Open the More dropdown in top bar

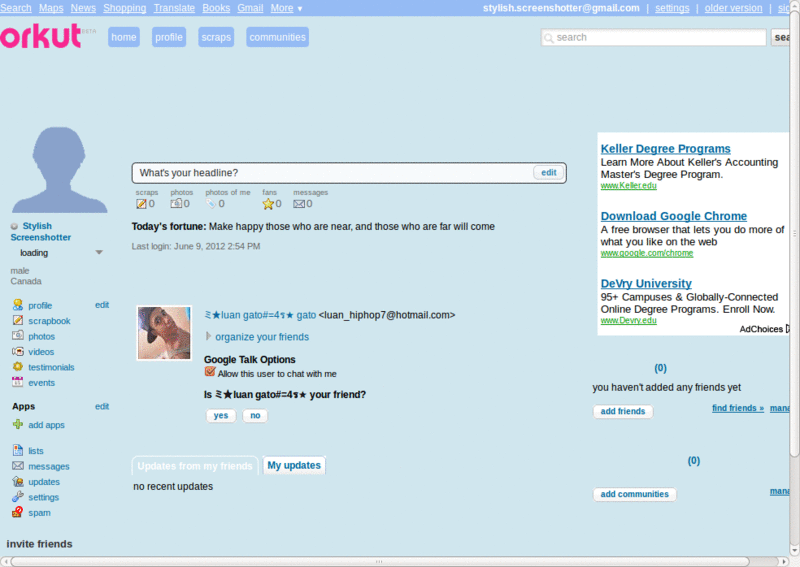click(286, 8)
